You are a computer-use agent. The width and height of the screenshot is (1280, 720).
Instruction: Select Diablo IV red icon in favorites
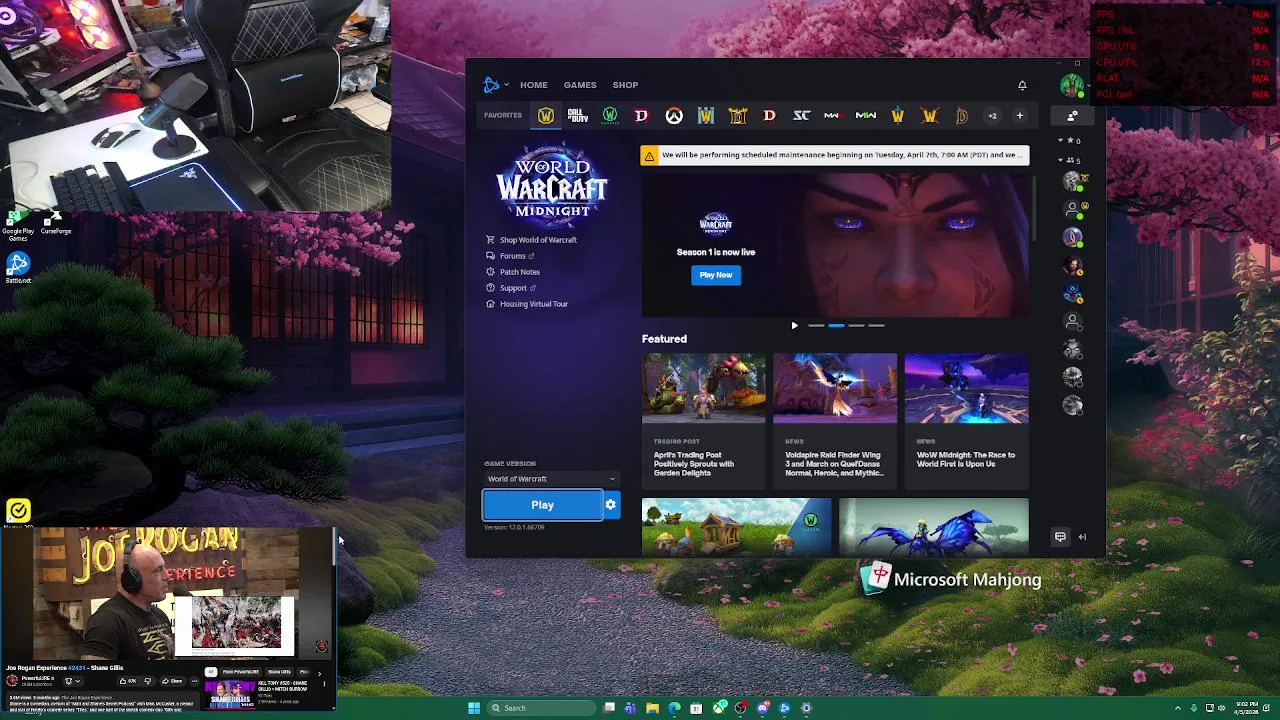(x=642, y=116)
